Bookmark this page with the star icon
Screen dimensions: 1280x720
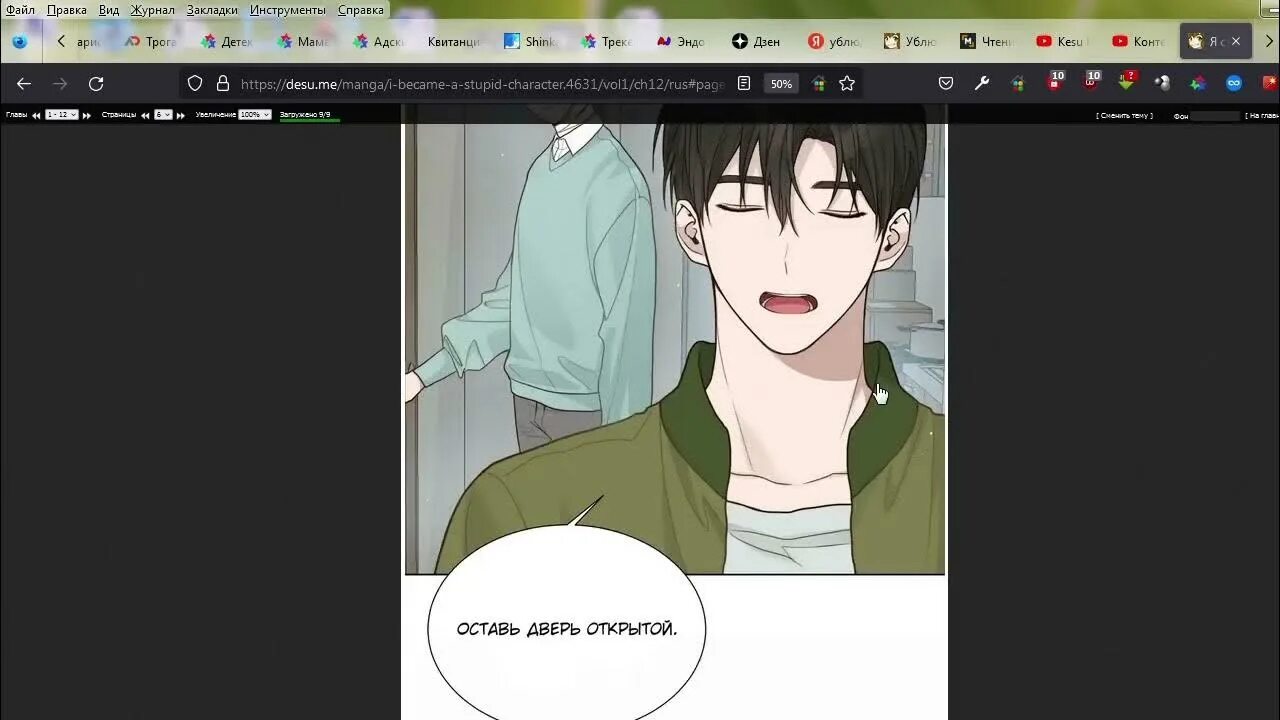(x=847, y=84)
